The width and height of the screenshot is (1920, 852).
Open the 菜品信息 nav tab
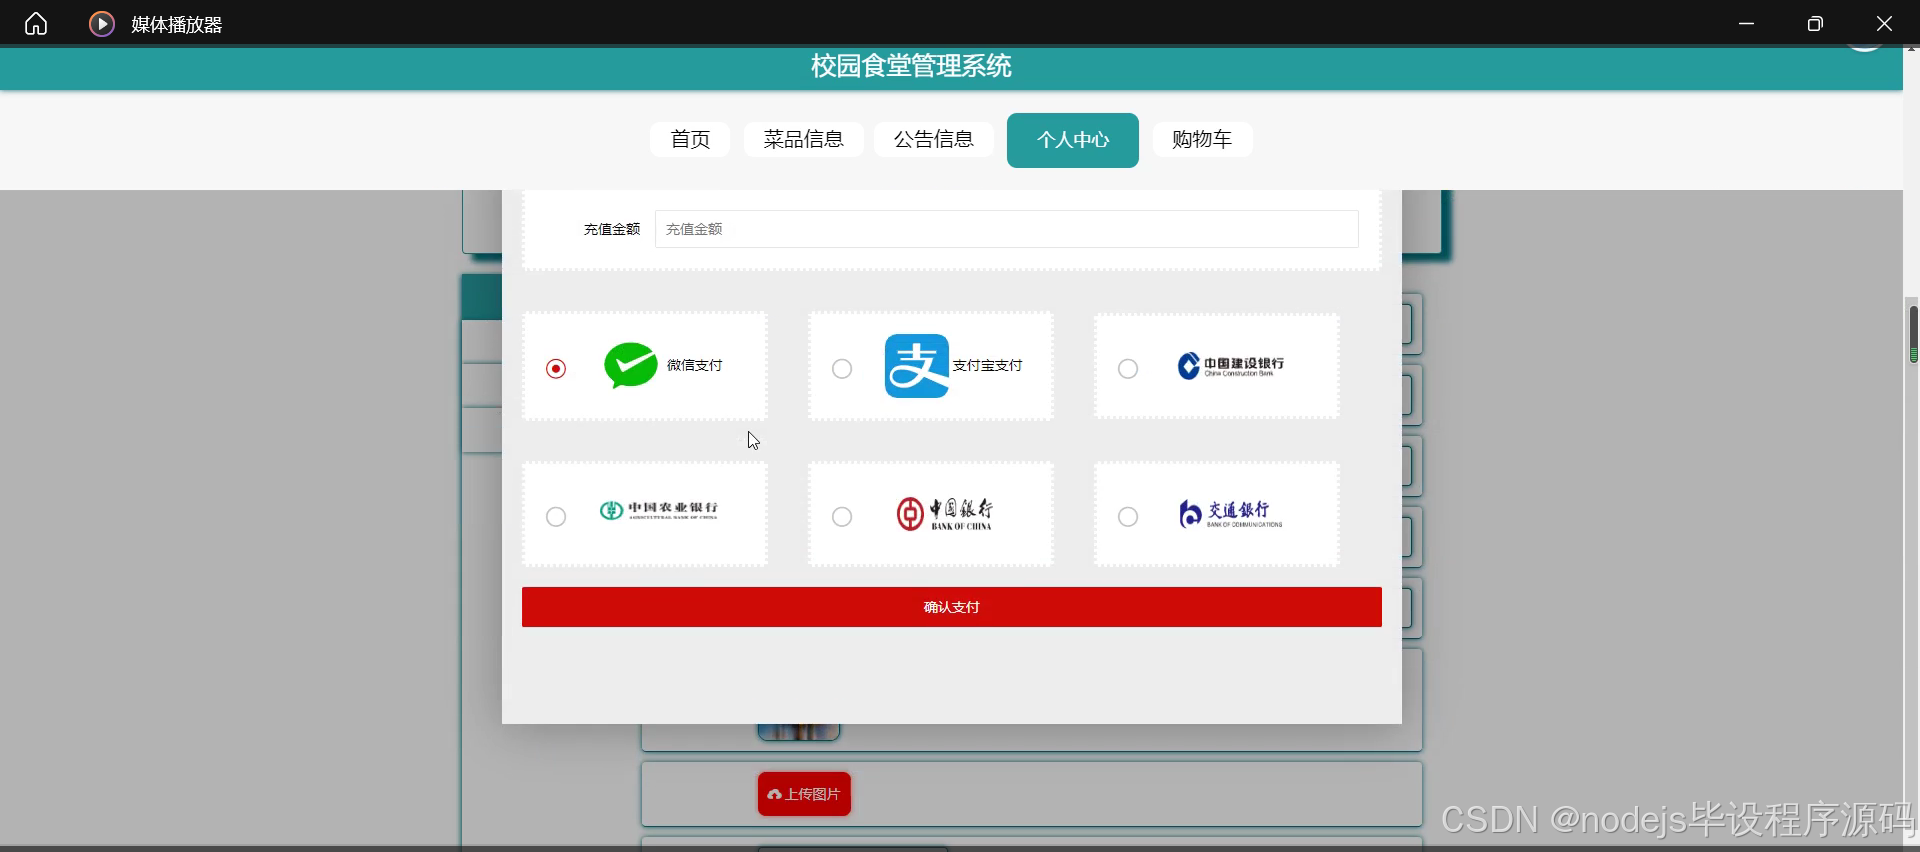pyautogui.click(x=804, y=140)
